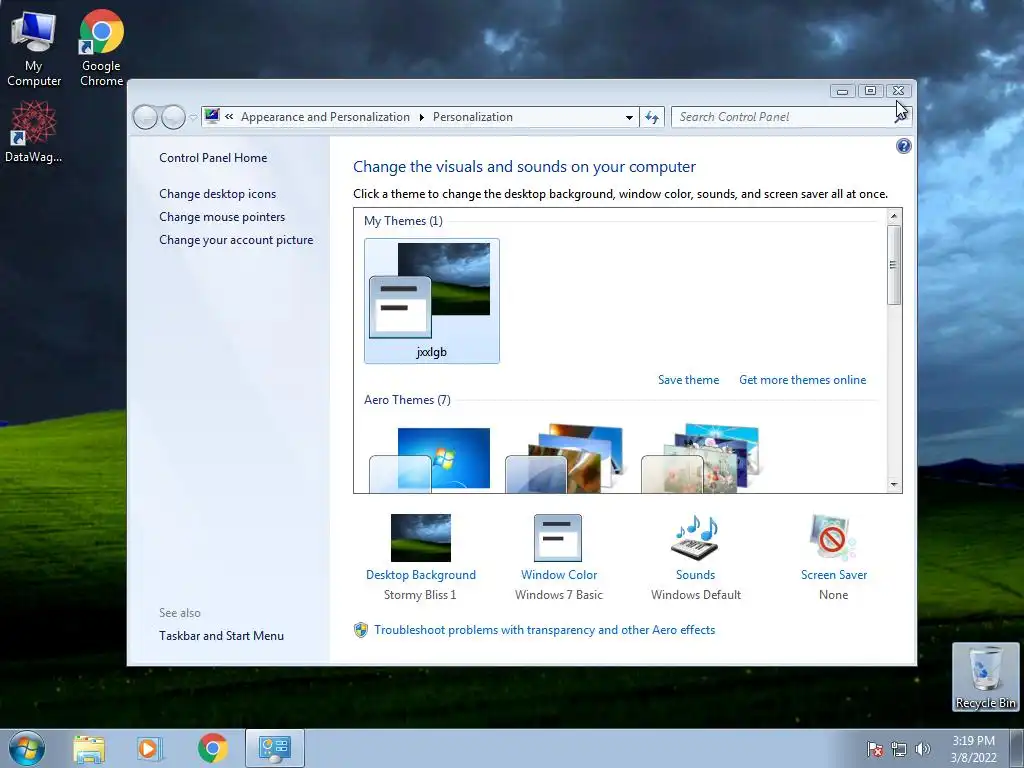
Task: Select the jxxlgb theme thumbnail
Action: coord(432,300)
